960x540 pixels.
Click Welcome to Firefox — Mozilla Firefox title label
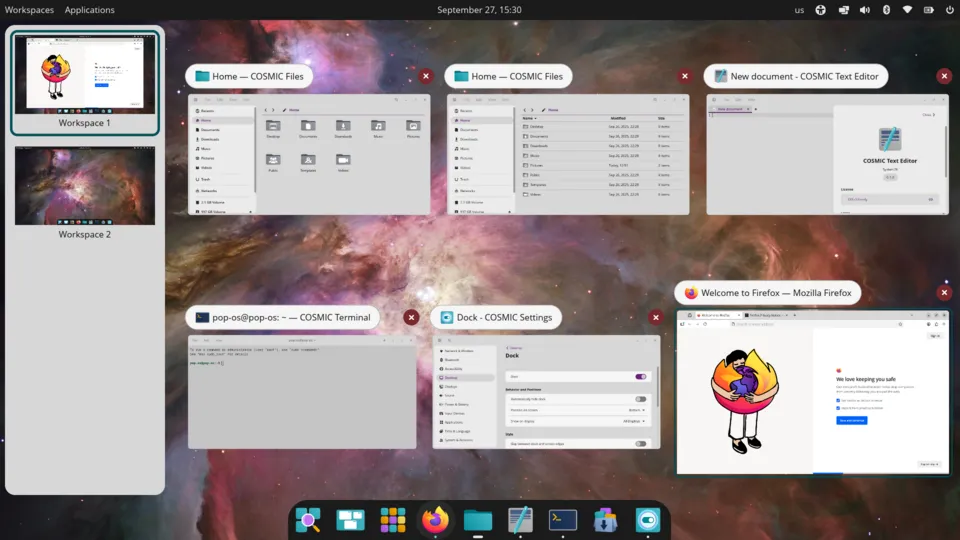(x=768, y=293)
